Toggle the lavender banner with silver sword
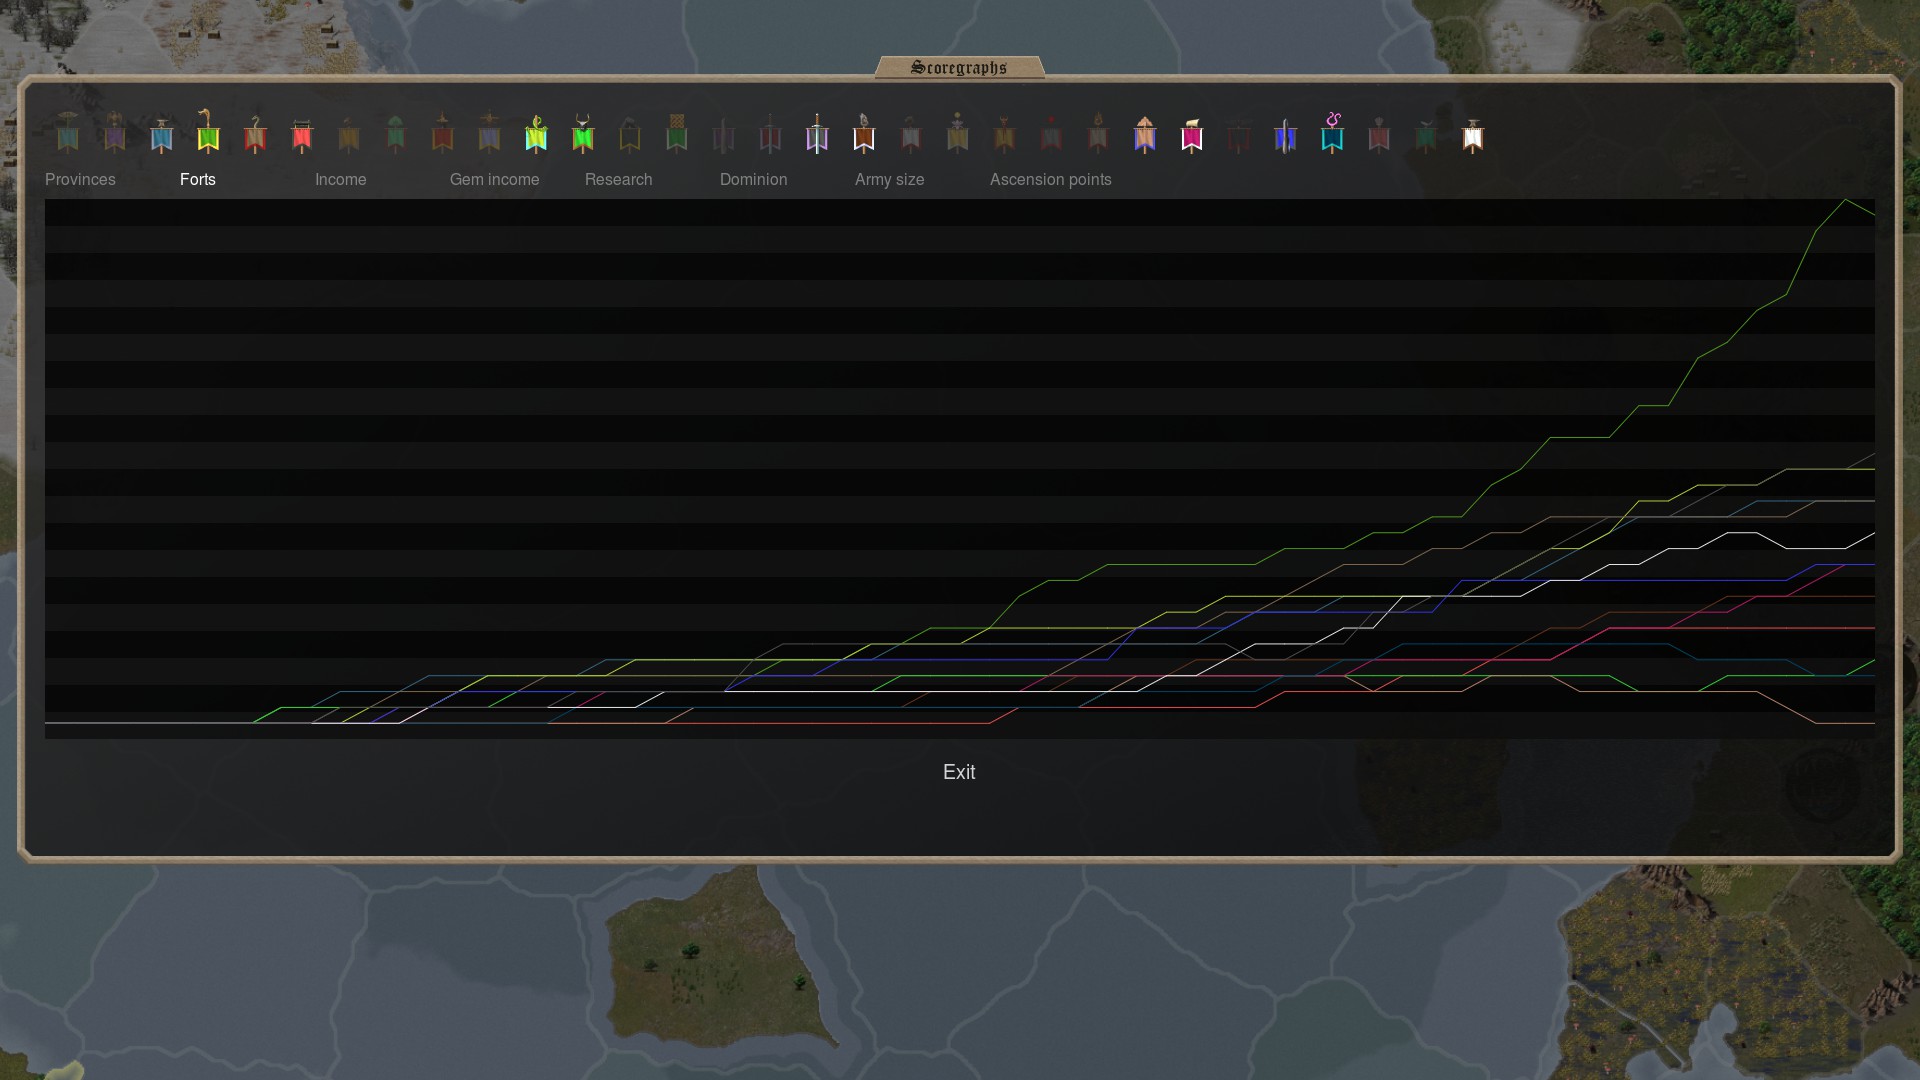This screenshot has height=1080, width=1920. coord(817,132)
